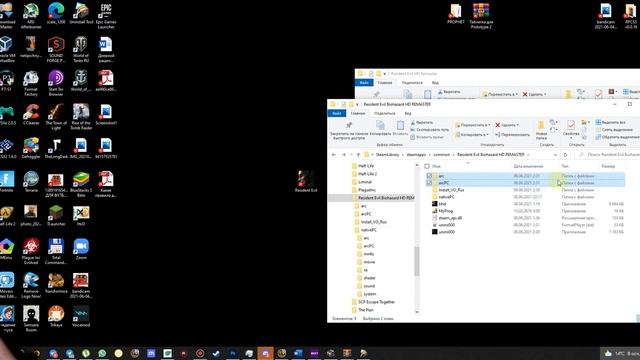Click Select All button in ribbon
640x360 pixels.
click(x=610, y=122)
